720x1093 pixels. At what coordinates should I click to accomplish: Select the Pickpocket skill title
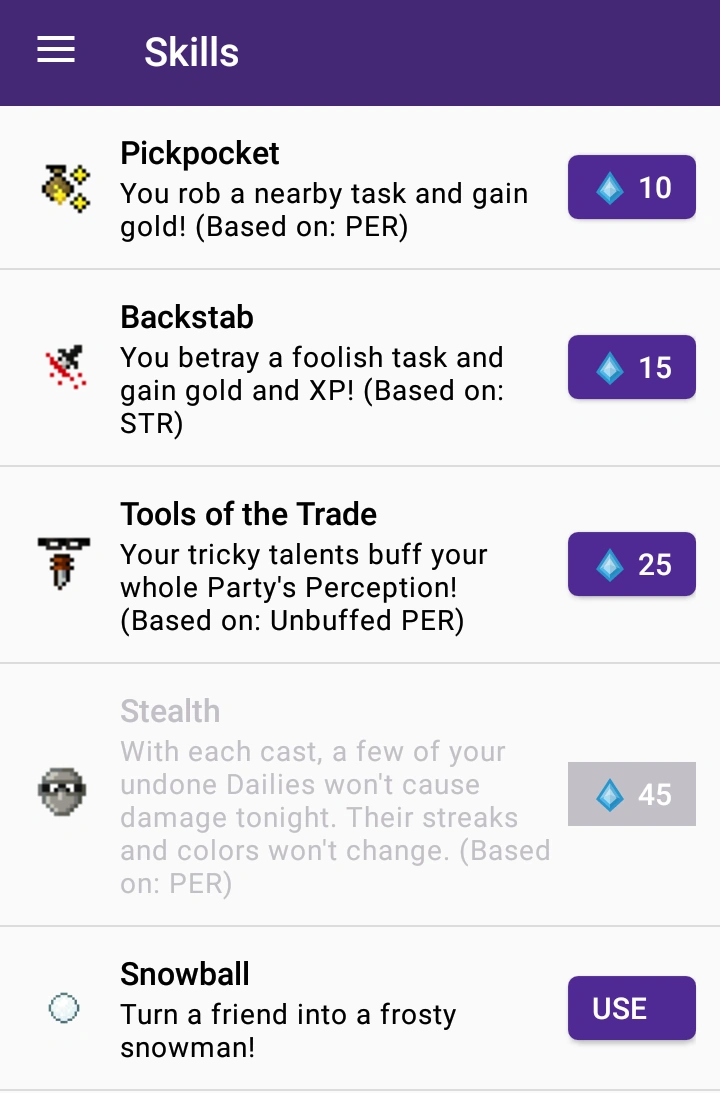(200, 153)
